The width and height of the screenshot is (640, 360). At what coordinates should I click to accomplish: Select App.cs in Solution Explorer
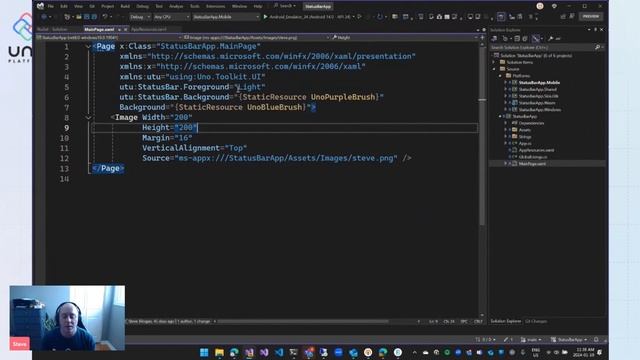(525, 143)
